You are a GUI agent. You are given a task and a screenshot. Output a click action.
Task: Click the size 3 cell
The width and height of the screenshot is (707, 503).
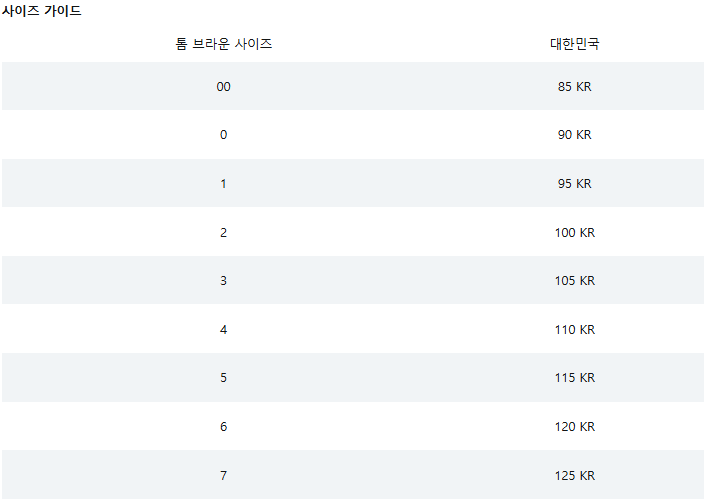[x=224, y=281]
